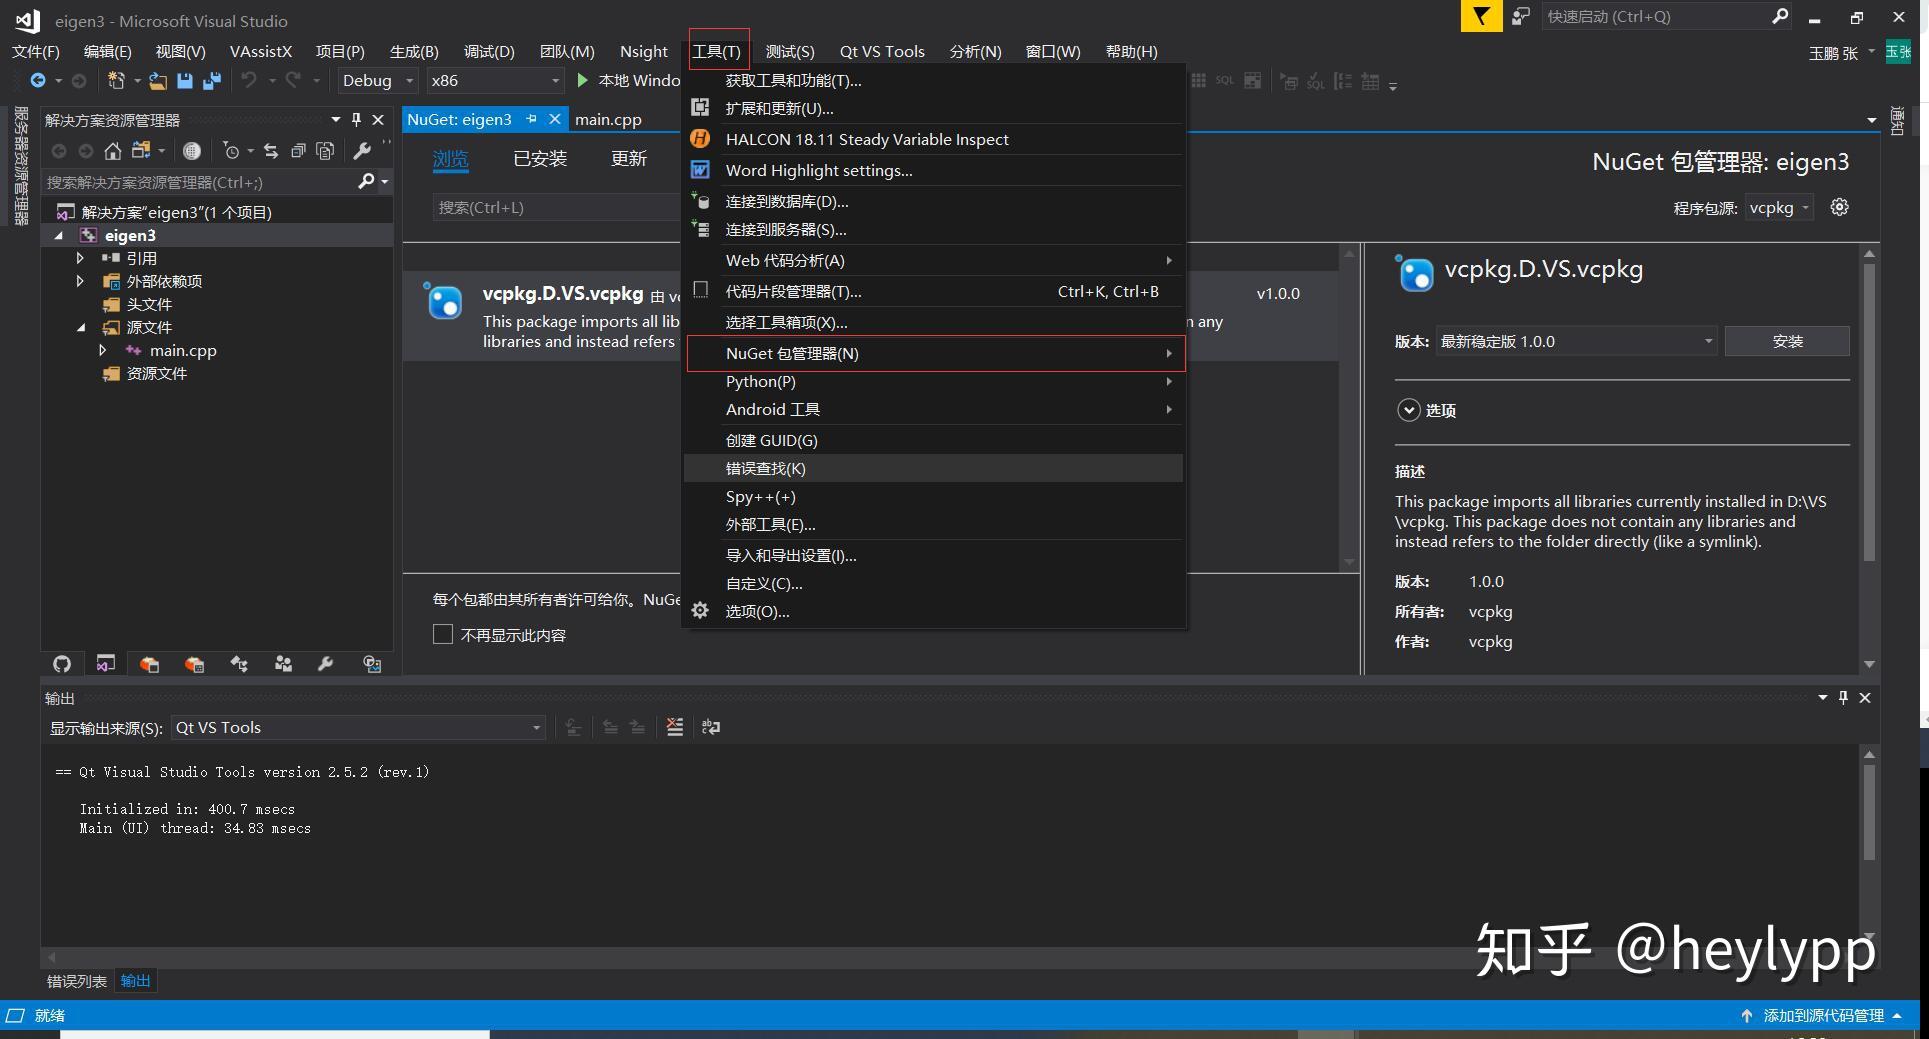Viewport: 1929px width, 1039px height.
Task: Check the '不再显示此内容' checkbox
Action: click(443, 635)
